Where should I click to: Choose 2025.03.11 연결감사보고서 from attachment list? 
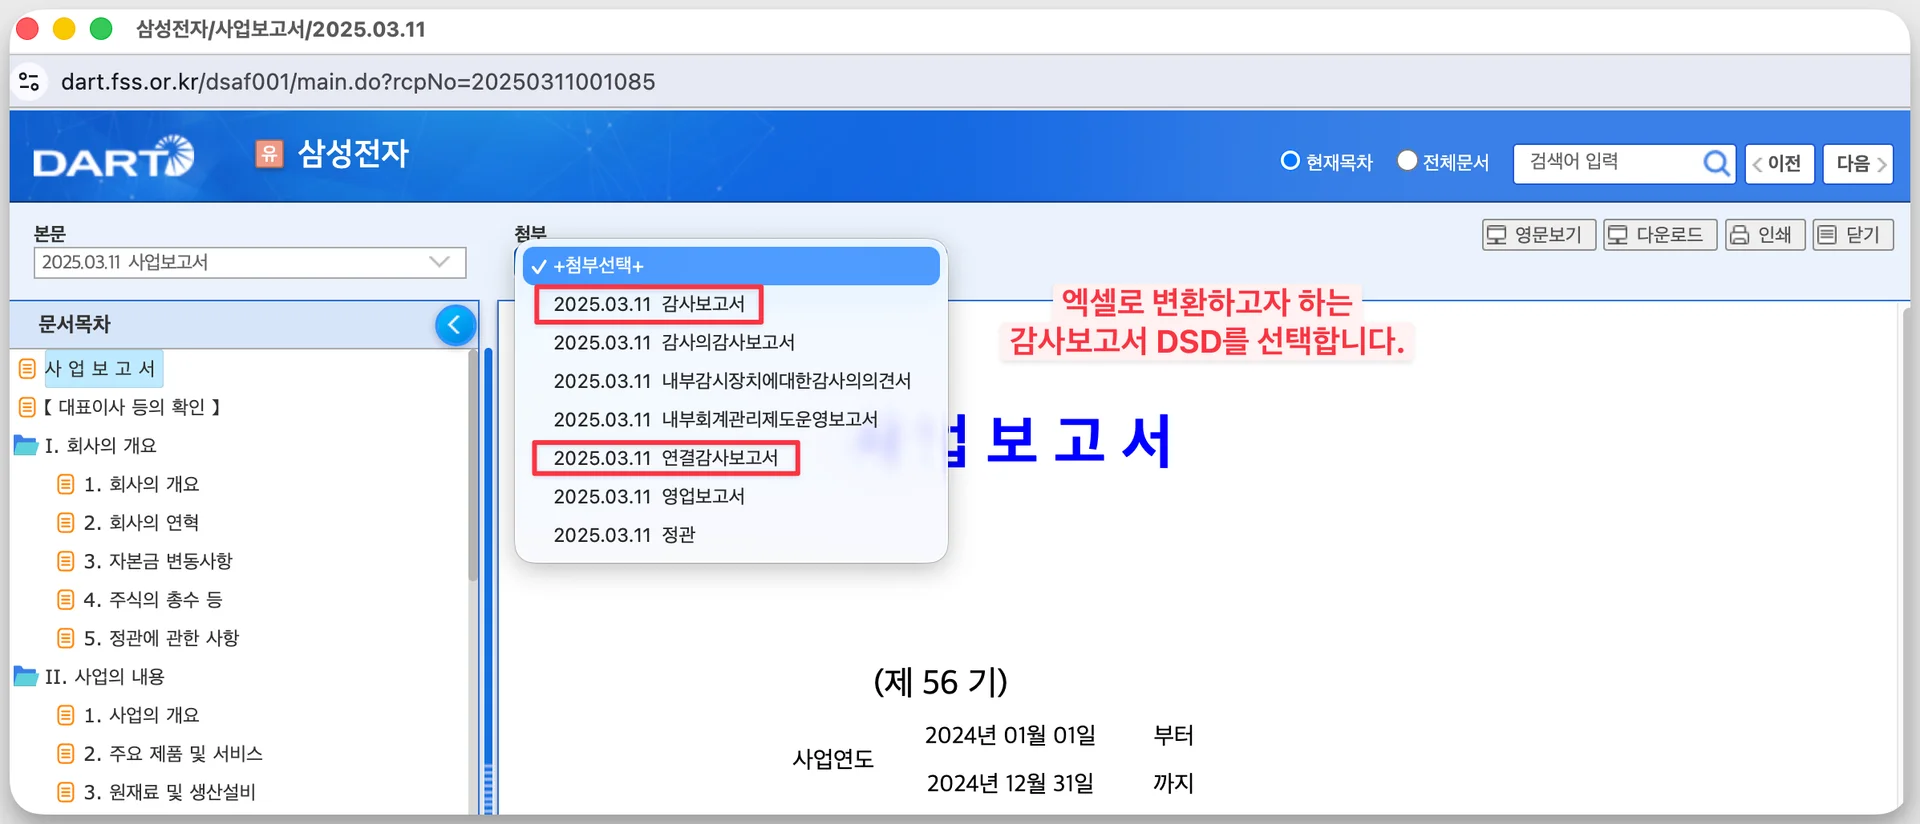665,458
